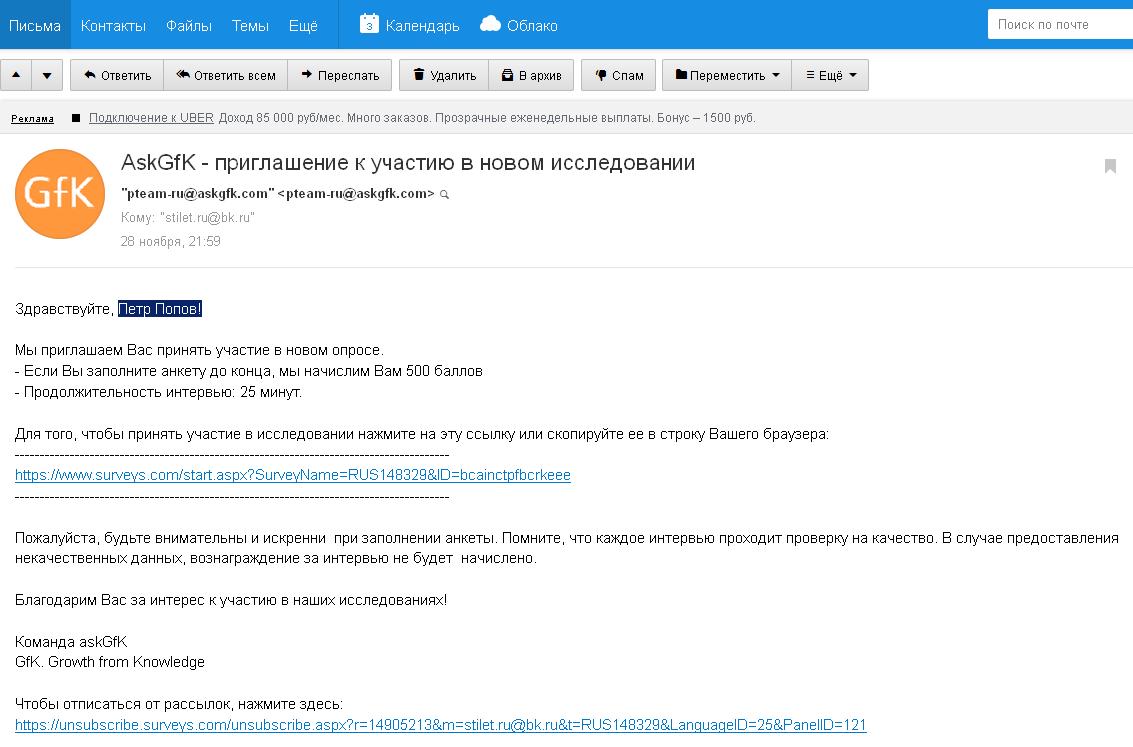This screenshot has width=1133, height=747.
Task: Open the Подключение к UBER ad link
Action: pos(151,118)
